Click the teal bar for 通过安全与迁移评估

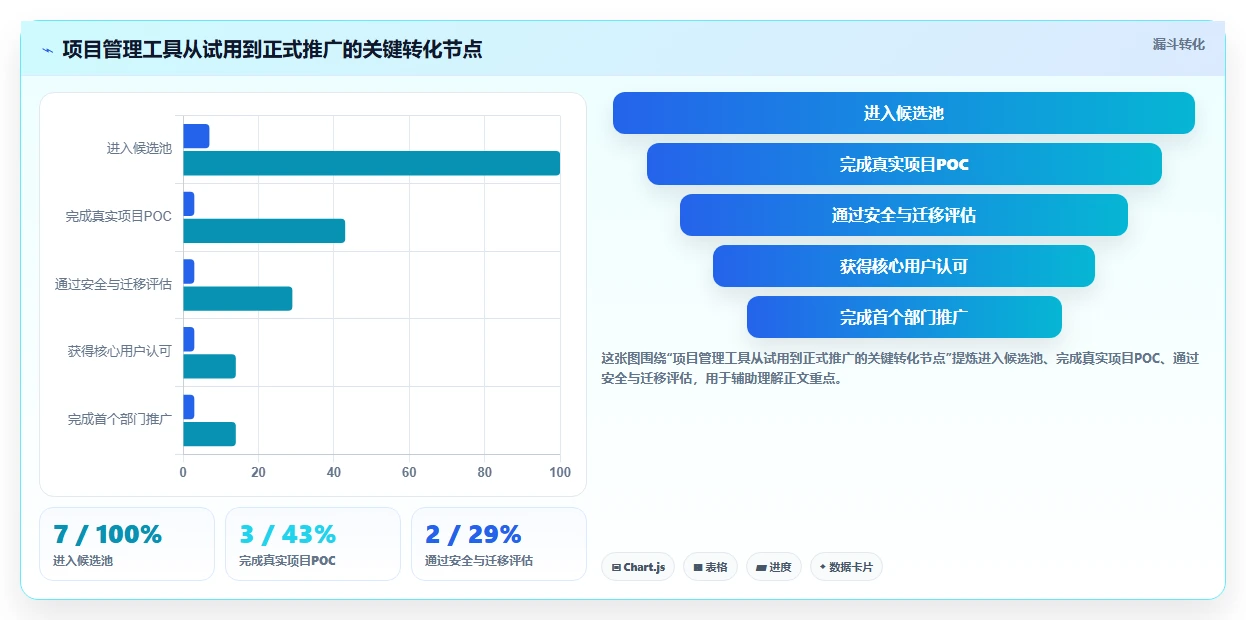238,298
